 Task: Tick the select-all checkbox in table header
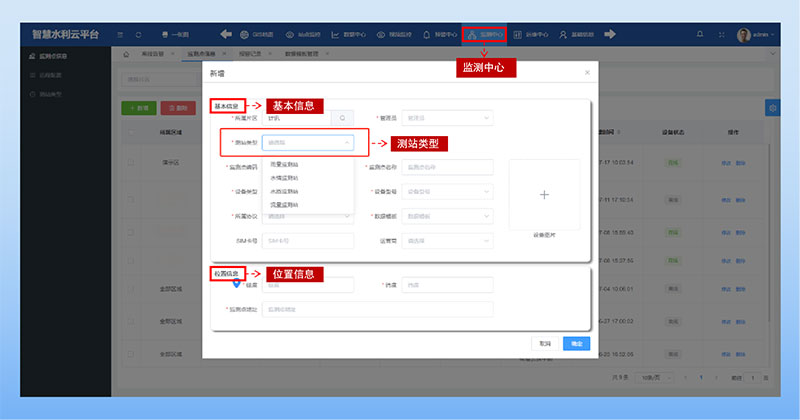(130, 131)
